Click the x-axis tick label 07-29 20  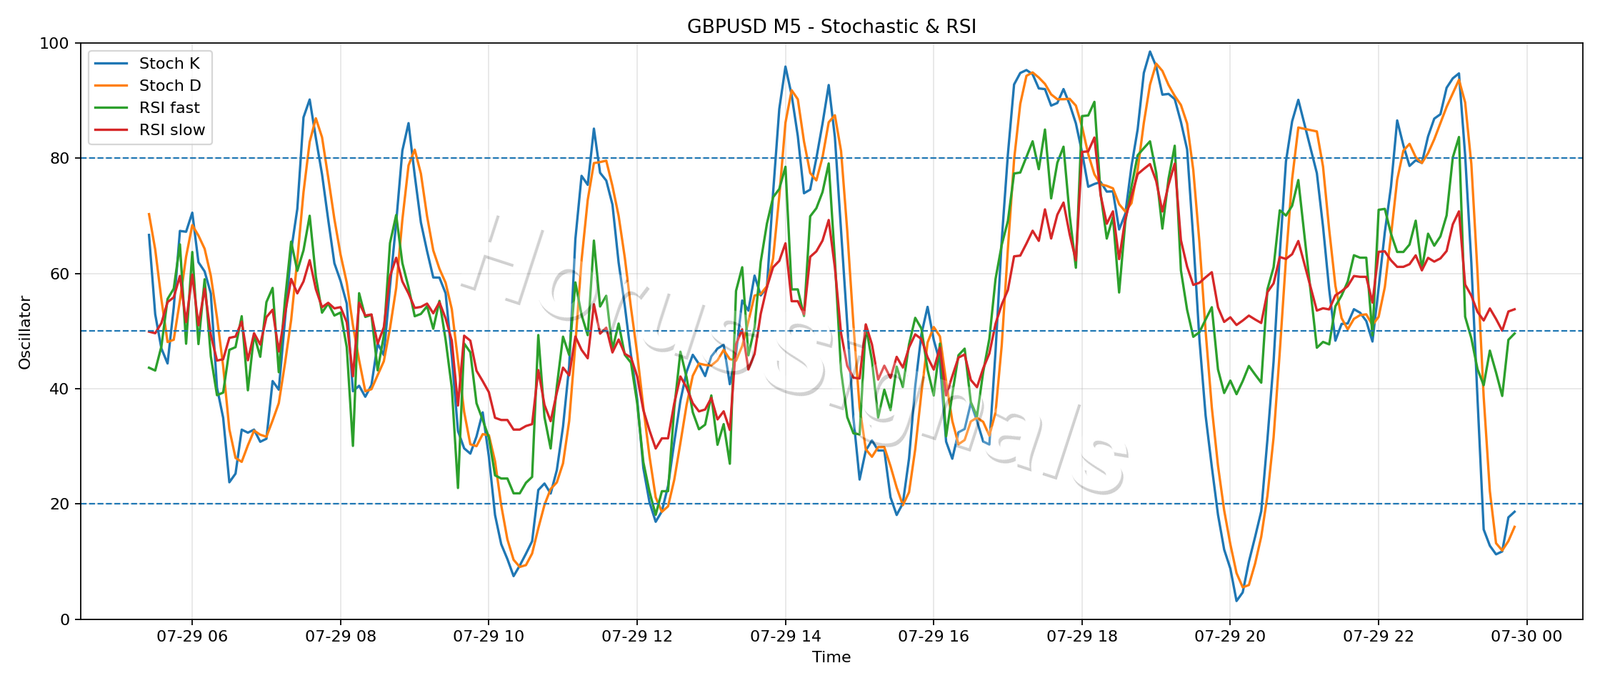click(x=1230, y=636)
